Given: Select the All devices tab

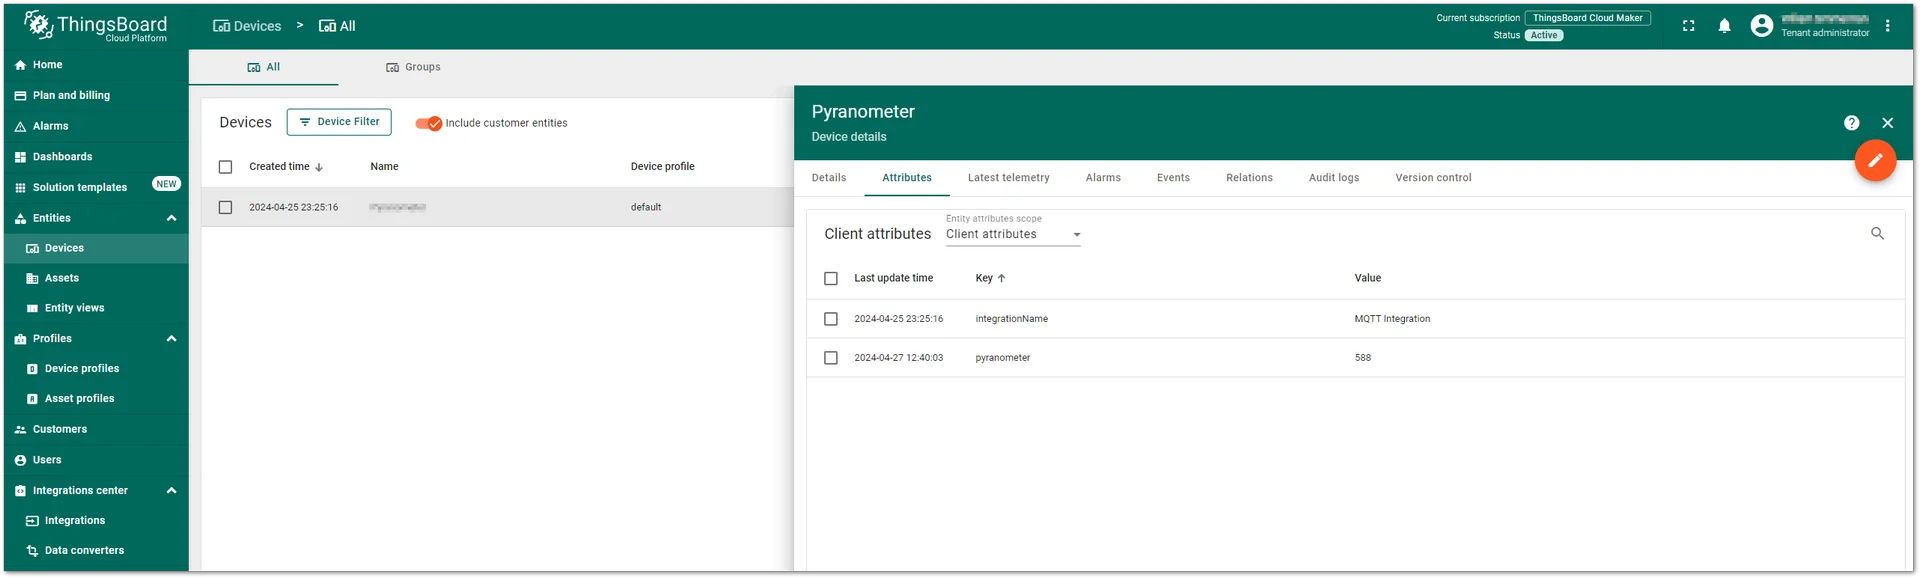Looking at the screenshot, I should [x=264, y=67].
